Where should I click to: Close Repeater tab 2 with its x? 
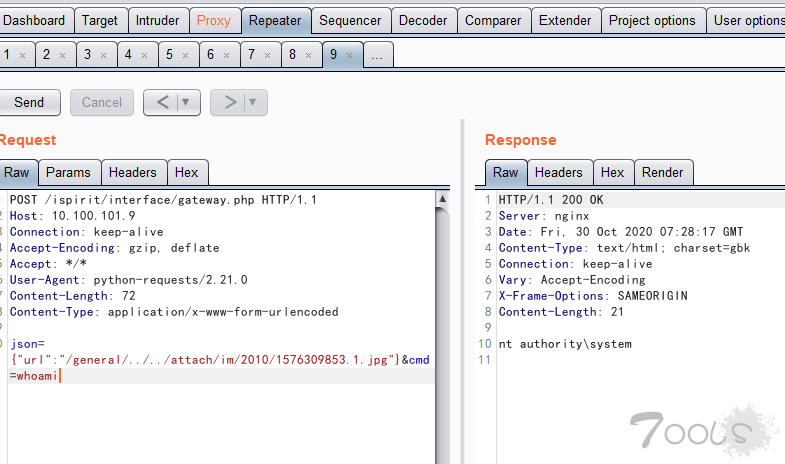(x=63, y=56)
